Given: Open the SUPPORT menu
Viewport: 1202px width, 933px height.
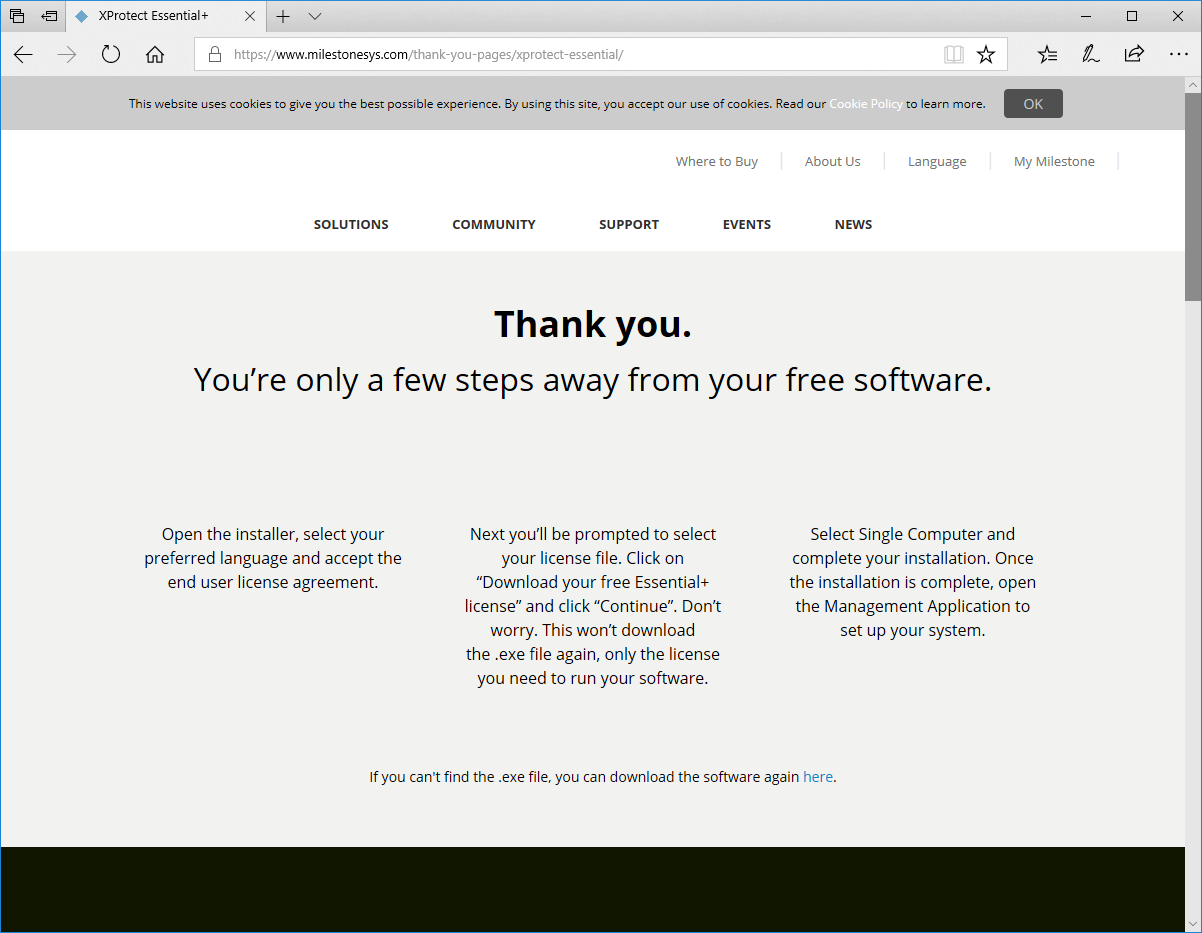Looking at the screenshot, I should click(629, 225).
